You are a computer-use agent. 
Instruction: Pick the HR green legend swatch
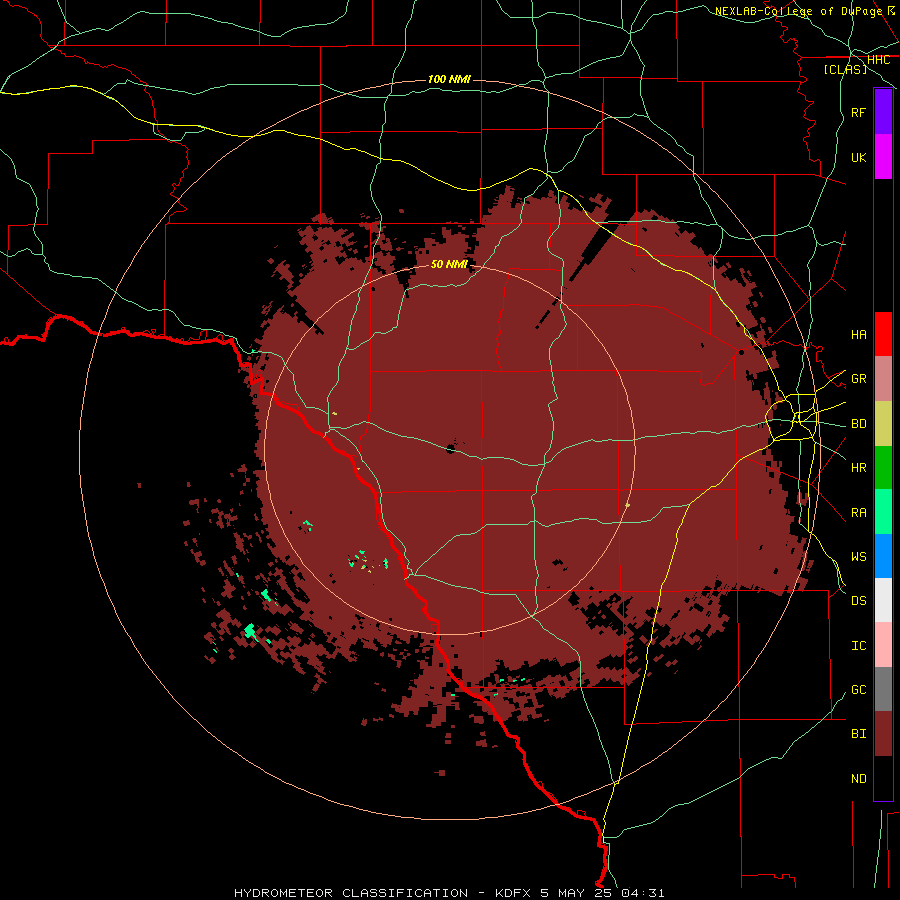pos(883,467)
